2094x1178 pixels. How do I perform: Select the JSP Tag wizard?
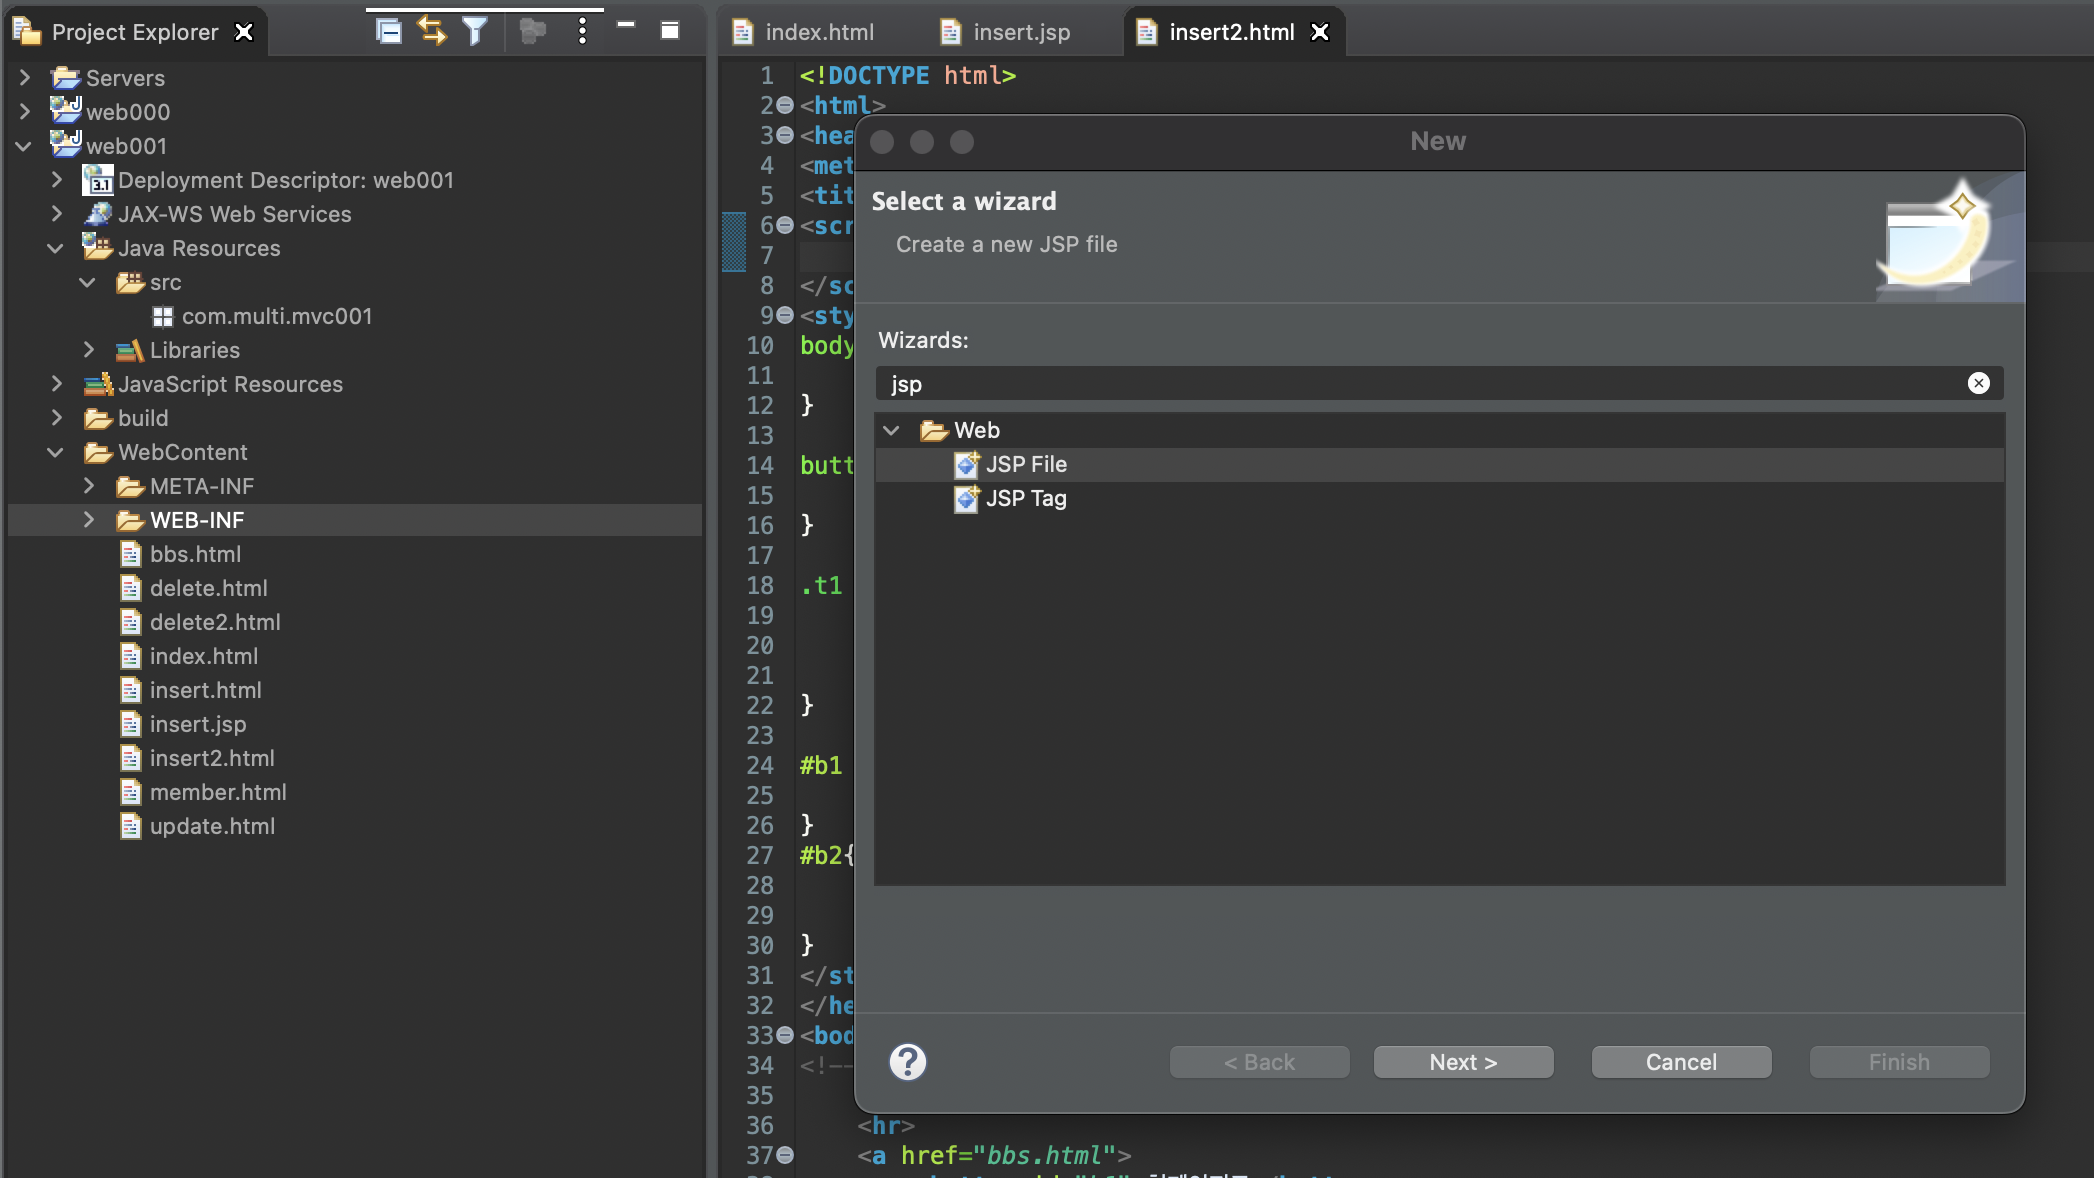(1025, 498)
